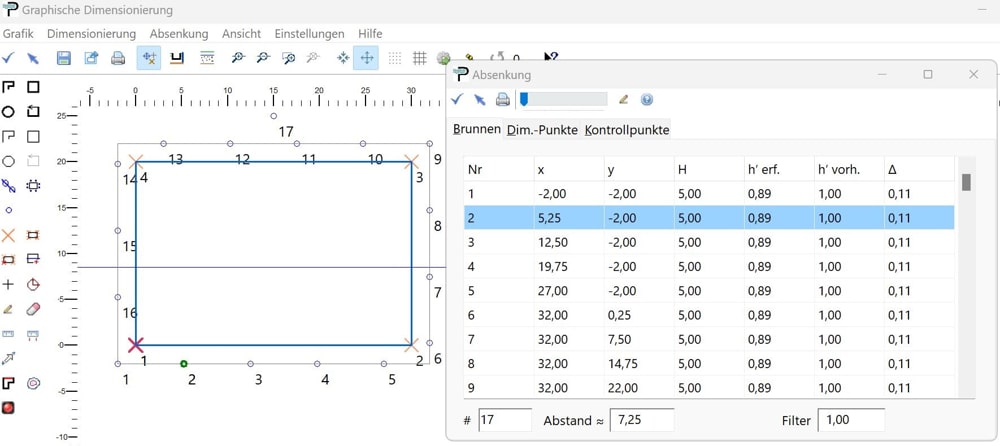Click the red record ball icon
1000x446 pixels.
point(9,407)
